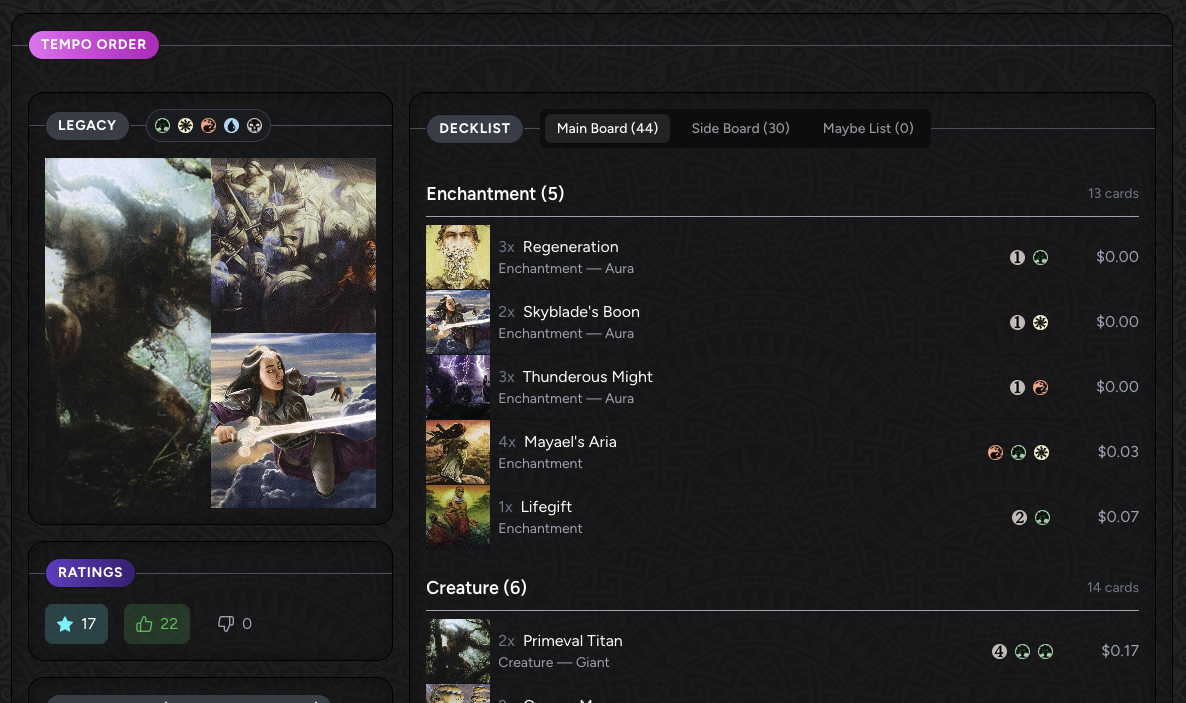
Task: Click the green mana symbol on Mayael's Aria
Action: click(1019, 453)
